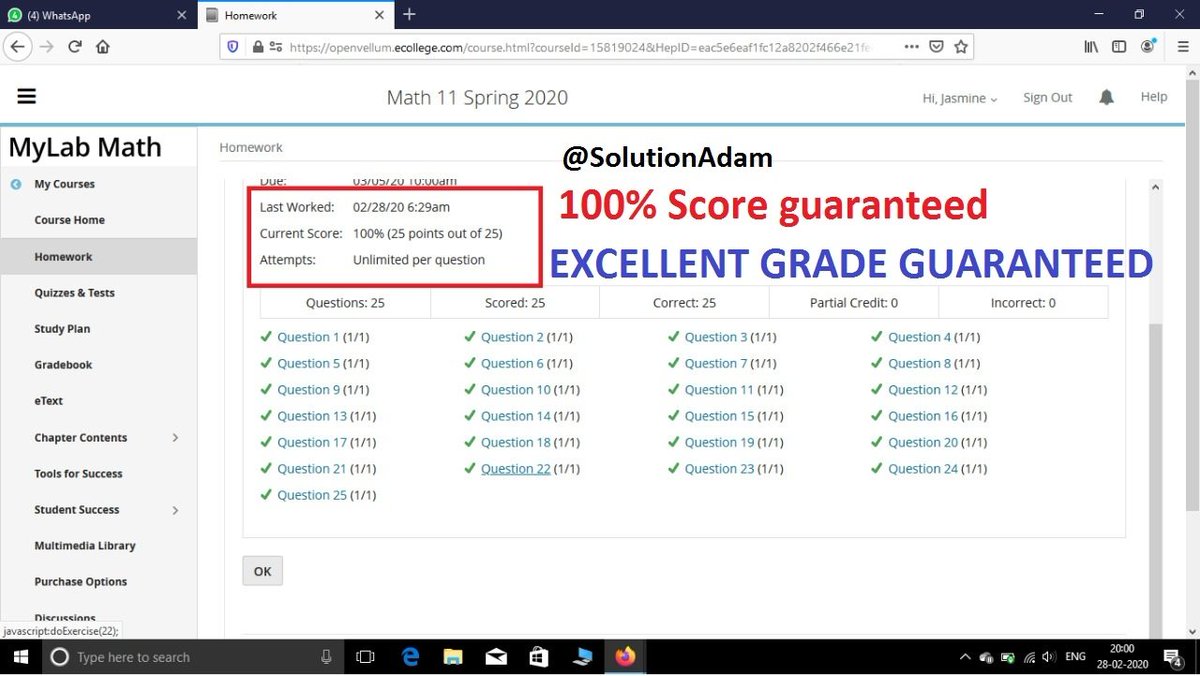Image resolution: width=1200 pixels, height=676 pixels.
Task: Open the Question 22 link
Action: pos(515,468)
